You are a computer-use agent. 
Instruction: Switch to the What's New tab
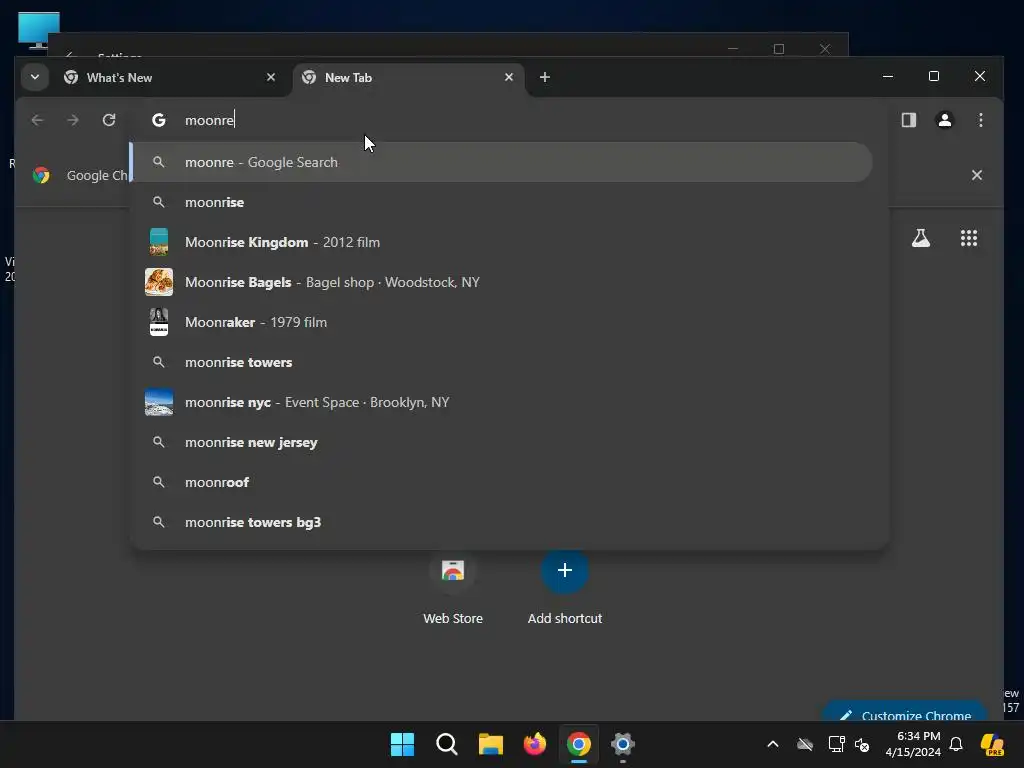[170, 78]
